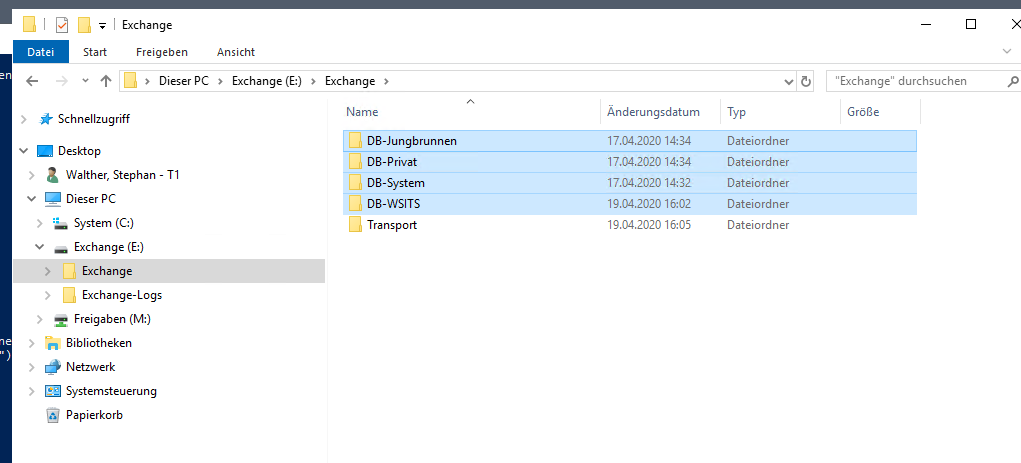Screen dimensions: 1021x463
Task: Select Desktop in the navigation pane
Action: pos(79,151)
